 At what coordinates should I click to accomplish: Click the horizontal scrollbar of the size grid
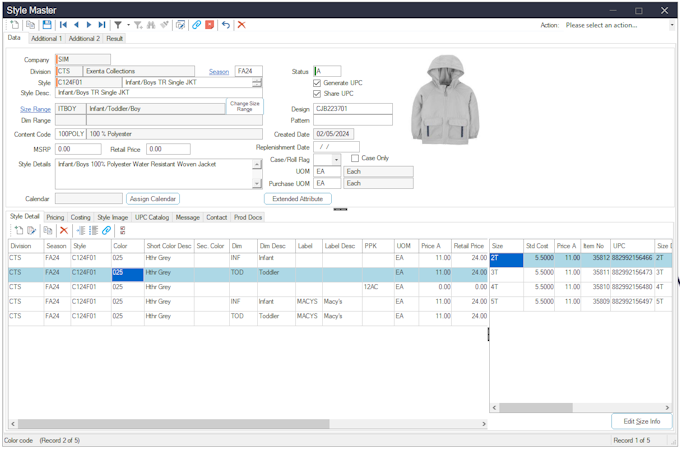[536, 408]
